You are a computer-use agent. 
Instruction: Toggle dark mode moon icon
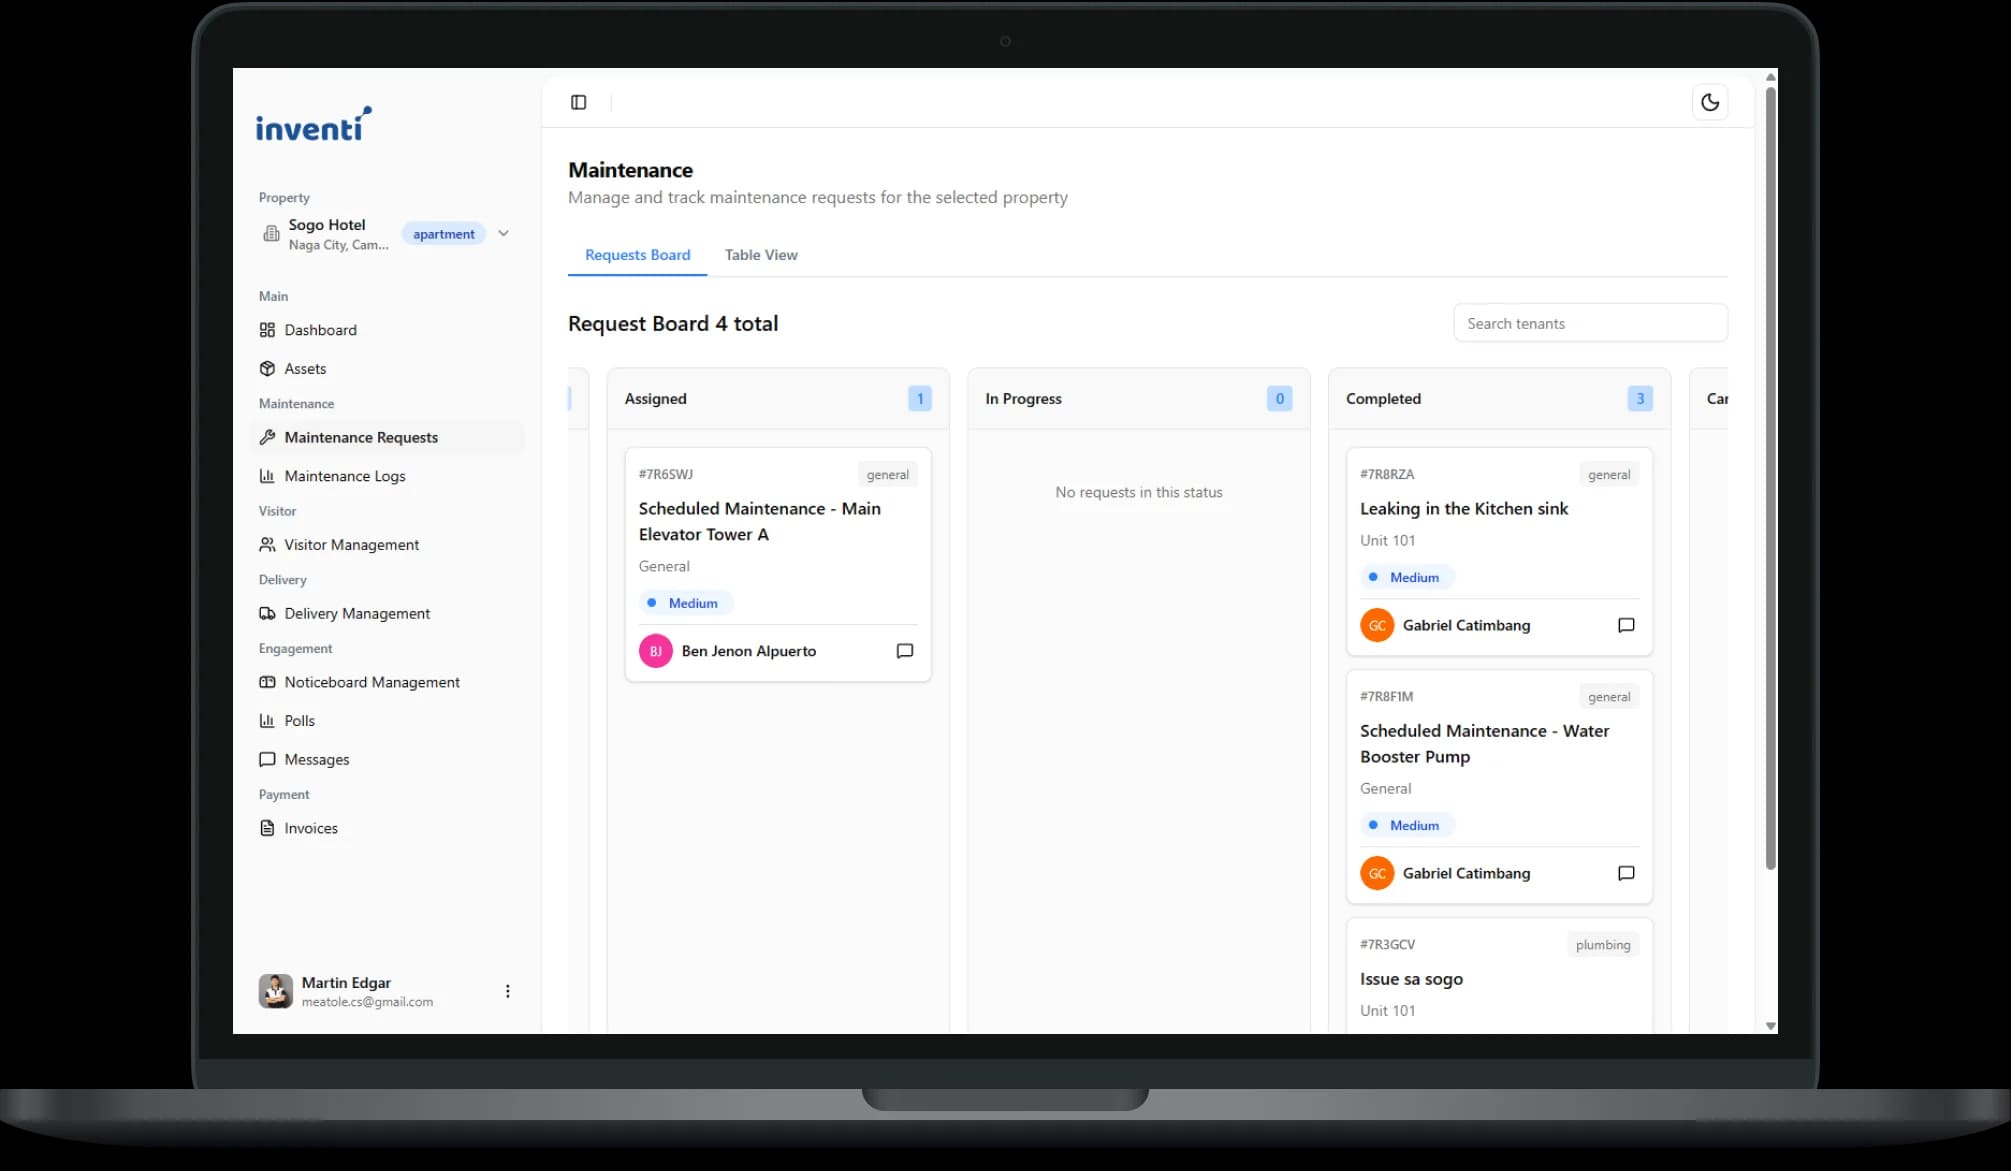[1710, 102]
